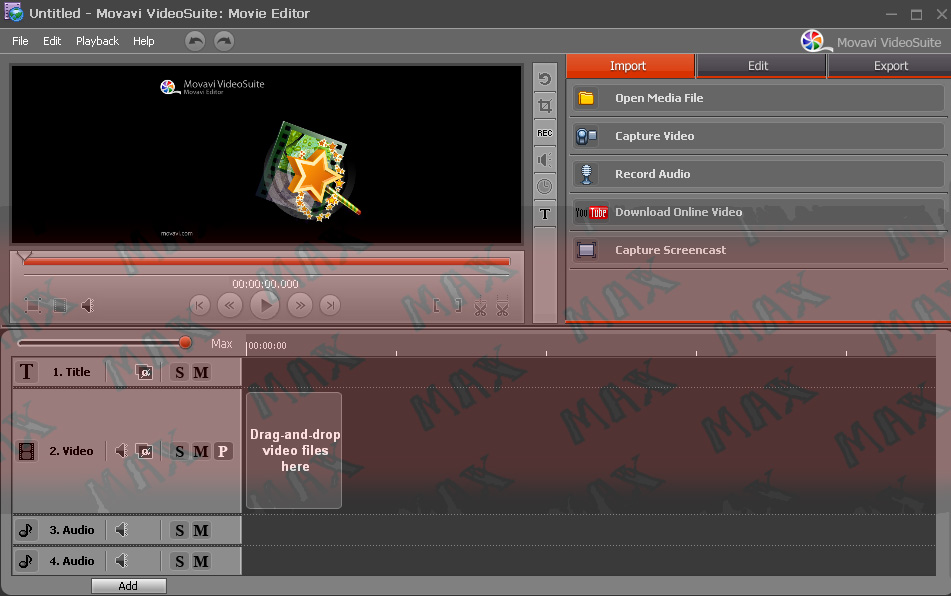Click the Movavi VideoSuite logo at top right
951x596 pixels.
[871, 42]
